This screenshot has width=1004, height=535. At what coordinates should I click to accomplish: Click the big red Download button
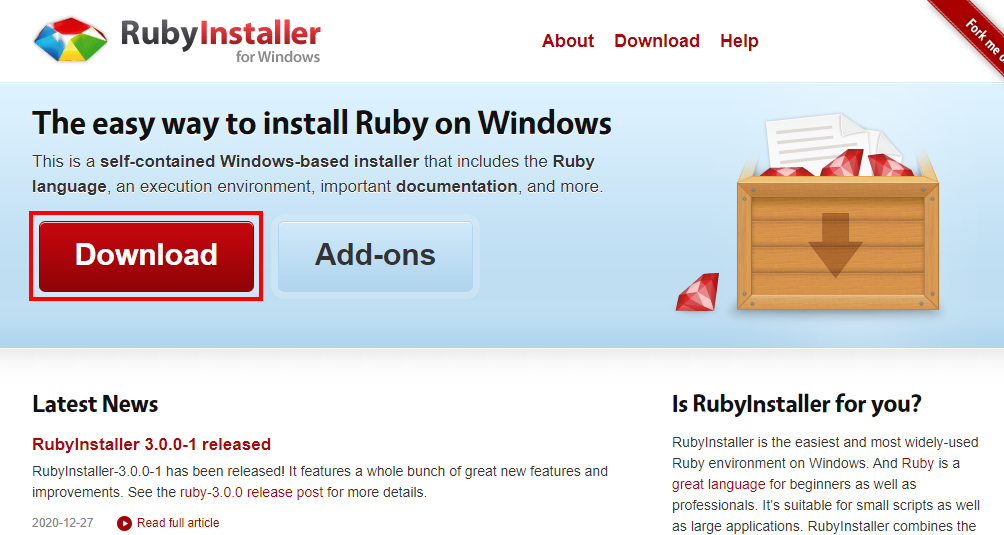[147, 256]
